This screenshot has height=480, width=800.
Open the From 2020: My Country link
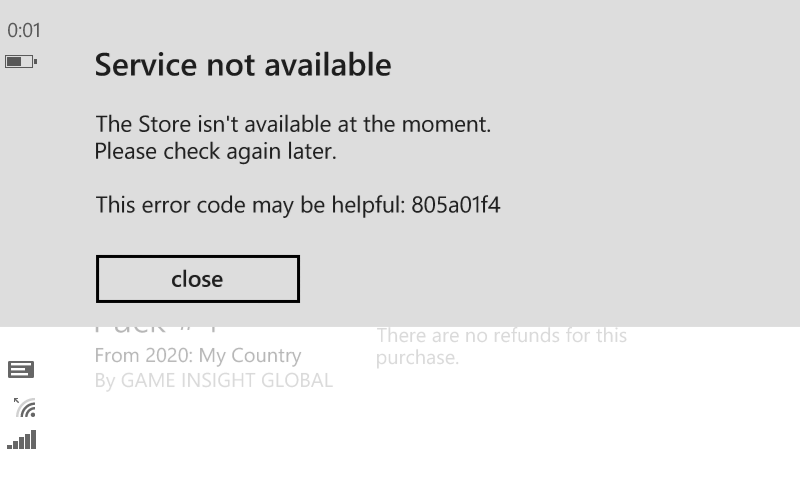(x=198, y=355)
